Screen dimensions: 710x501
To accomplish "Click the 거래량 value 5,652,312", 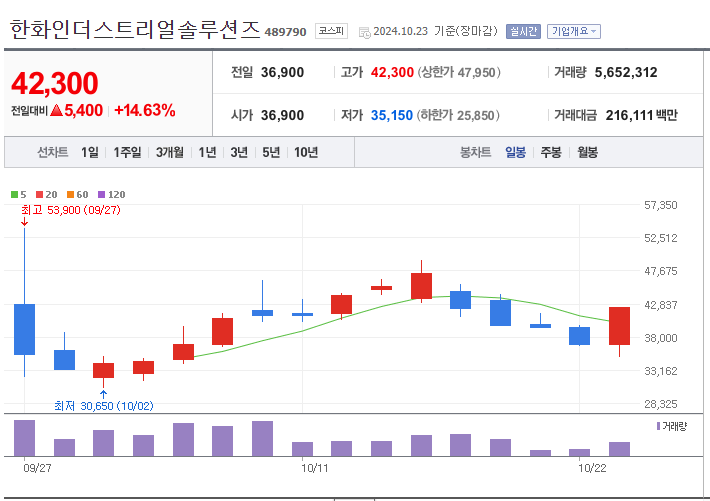I will point(626,72).
